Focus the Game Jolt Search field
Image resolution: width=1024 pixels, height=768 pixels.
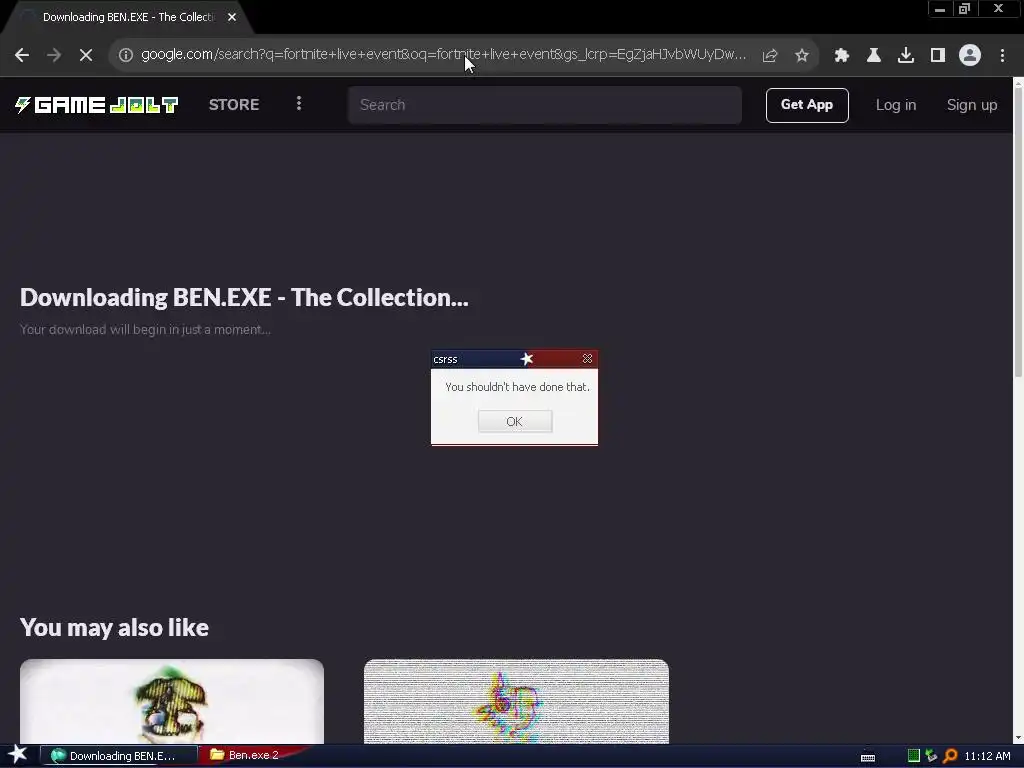coord(545,105)
